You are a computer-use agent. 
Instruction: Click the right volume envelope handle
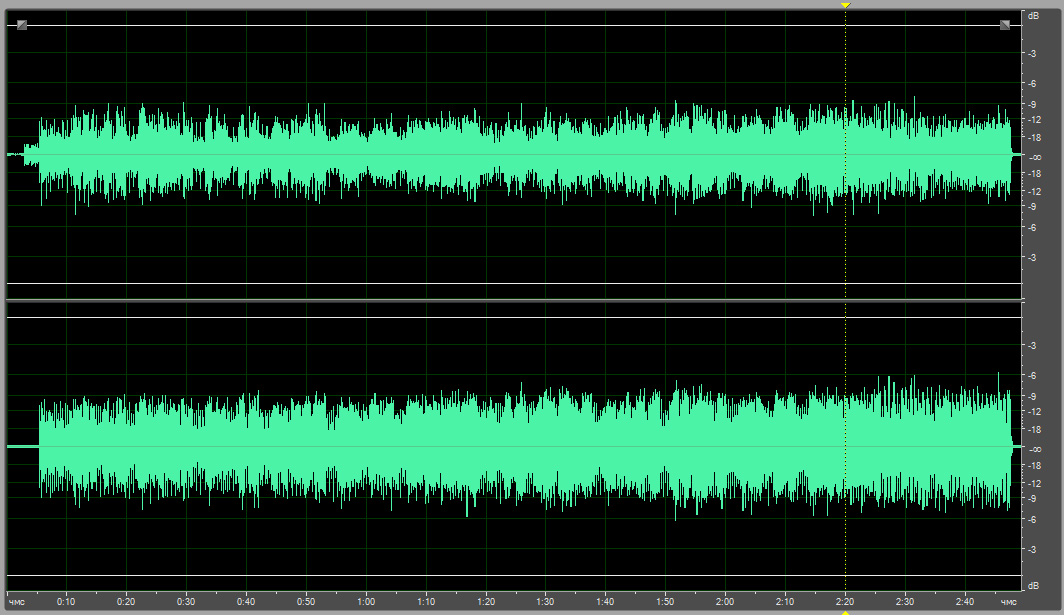click(1005, 25)
